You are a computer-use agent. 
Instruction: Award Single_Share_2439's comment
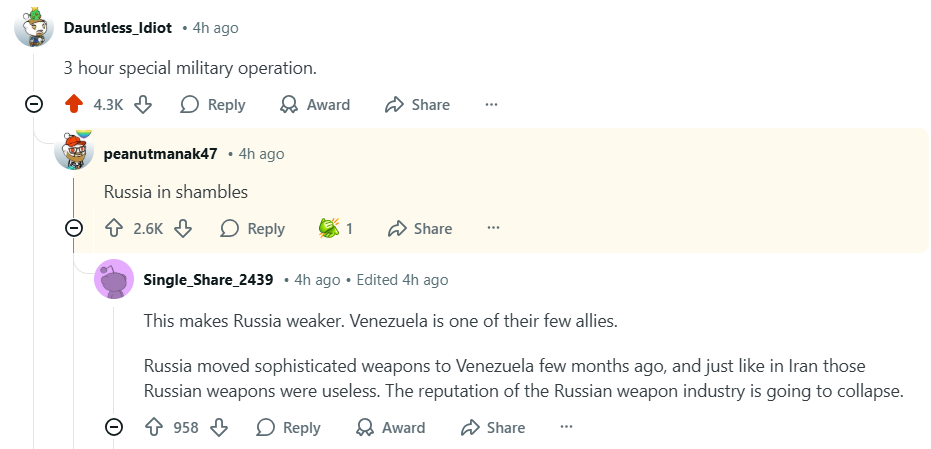pyautogui.click(x=390, y=427)
